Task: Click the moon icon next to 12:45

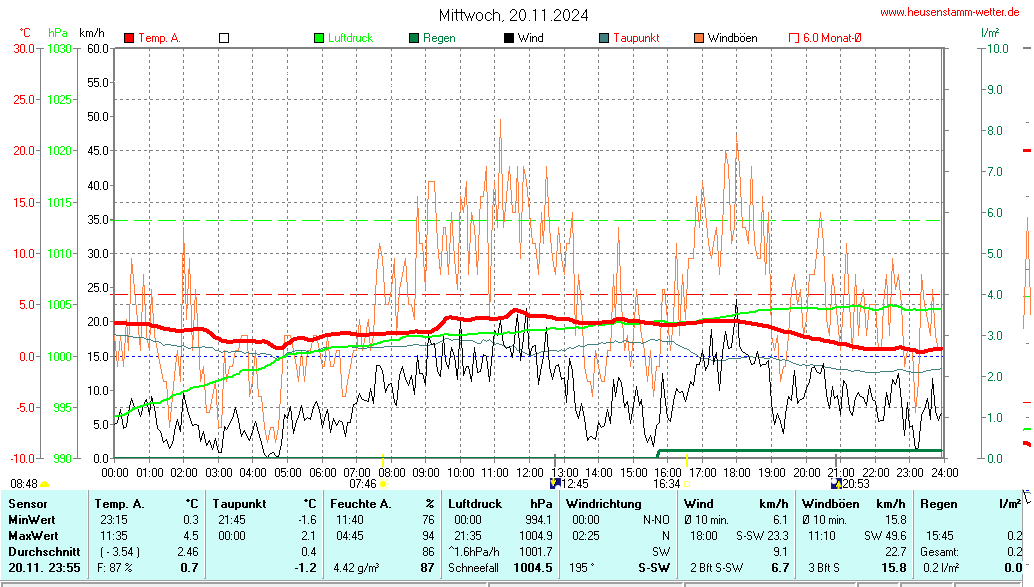Action: pyautogui.click(x=555, y=484)
